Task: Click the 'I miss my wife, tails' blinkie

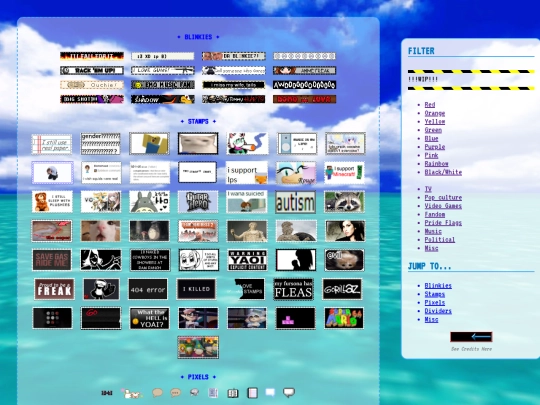Action: coord(234,85)
